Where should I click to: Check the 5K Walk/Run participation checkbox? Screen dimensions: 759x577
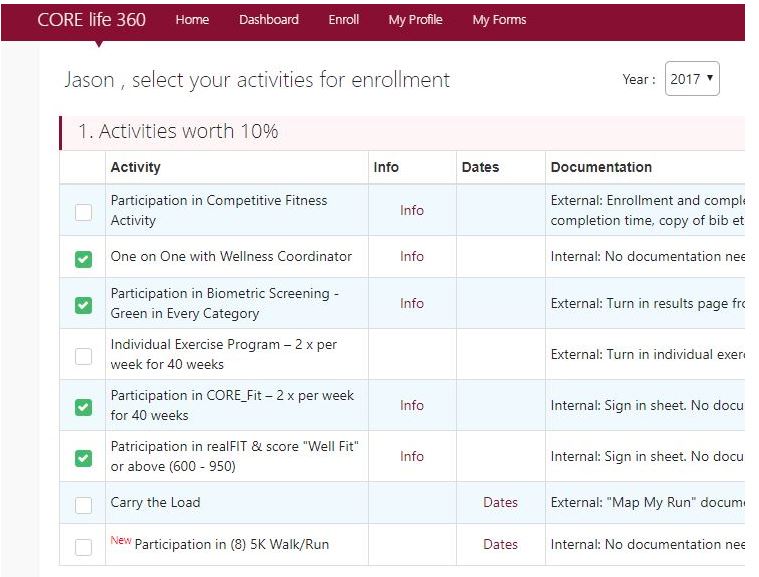coord(83,546)
